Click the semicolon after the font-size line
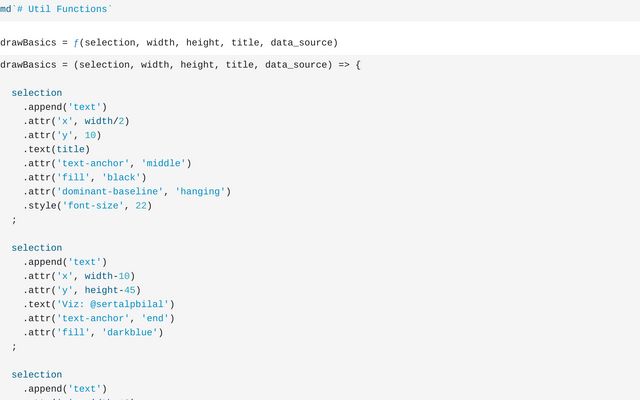 pyautogui.click(x=14, y=220)
